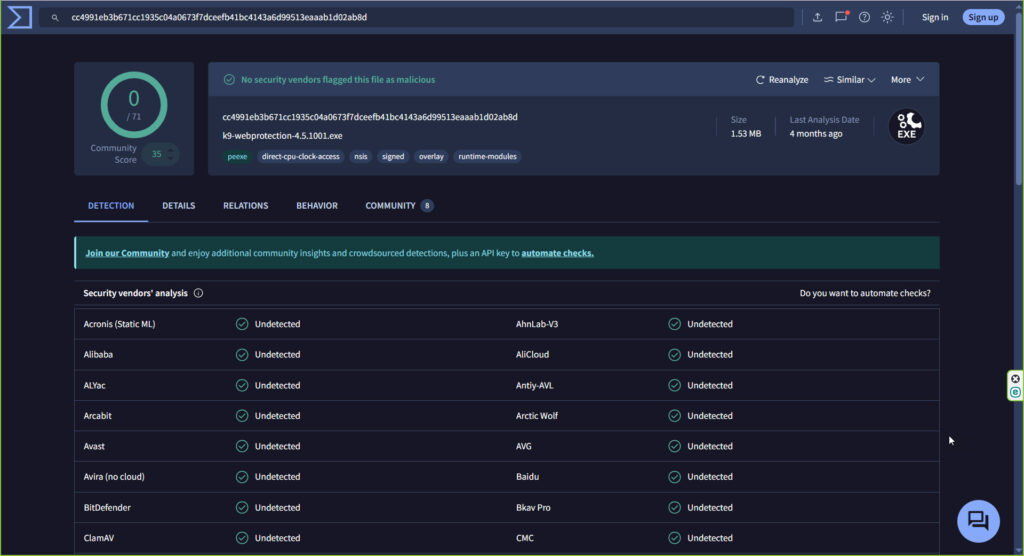The width and height of the screenshot is (1024, 556).
Task: Click the Undetected check icon for Baidu
Action: (x=674, y=477)
